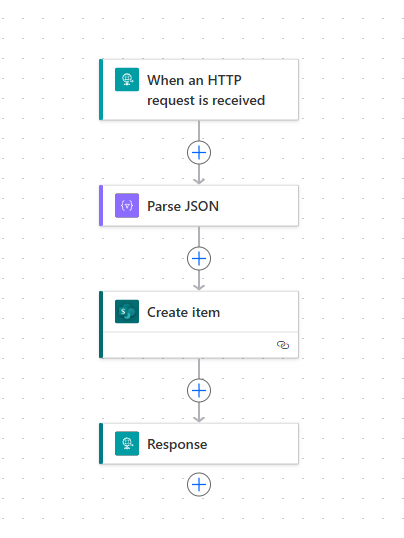404x538 pixels.
Task: Click the purple Parse JSON icon
Action: pyautogui.click(x=127, y=206)
